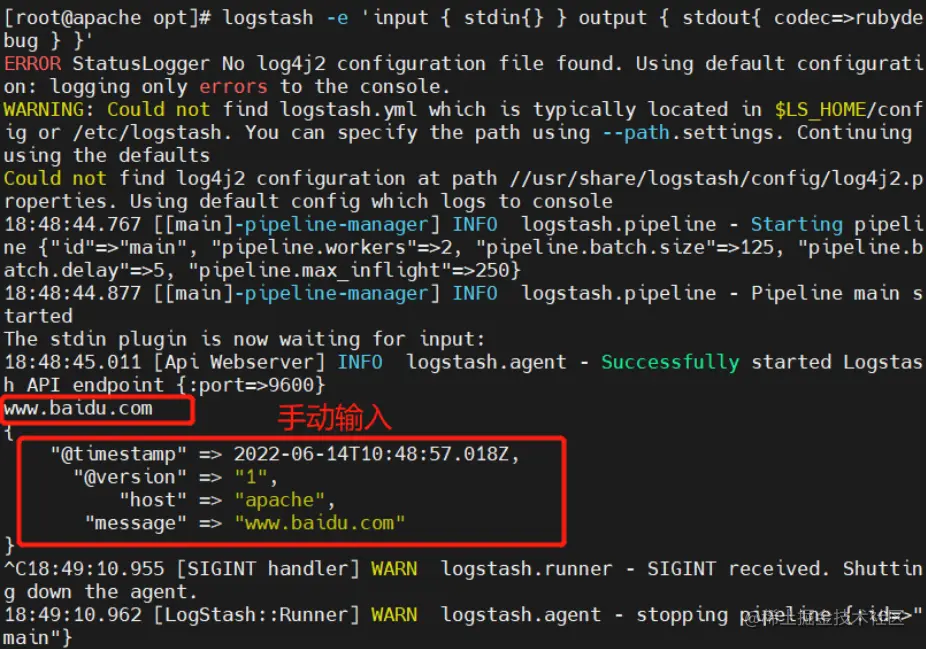
Task: Click the [root@apache opt]# prompt
Action: (x=107, y=18)
